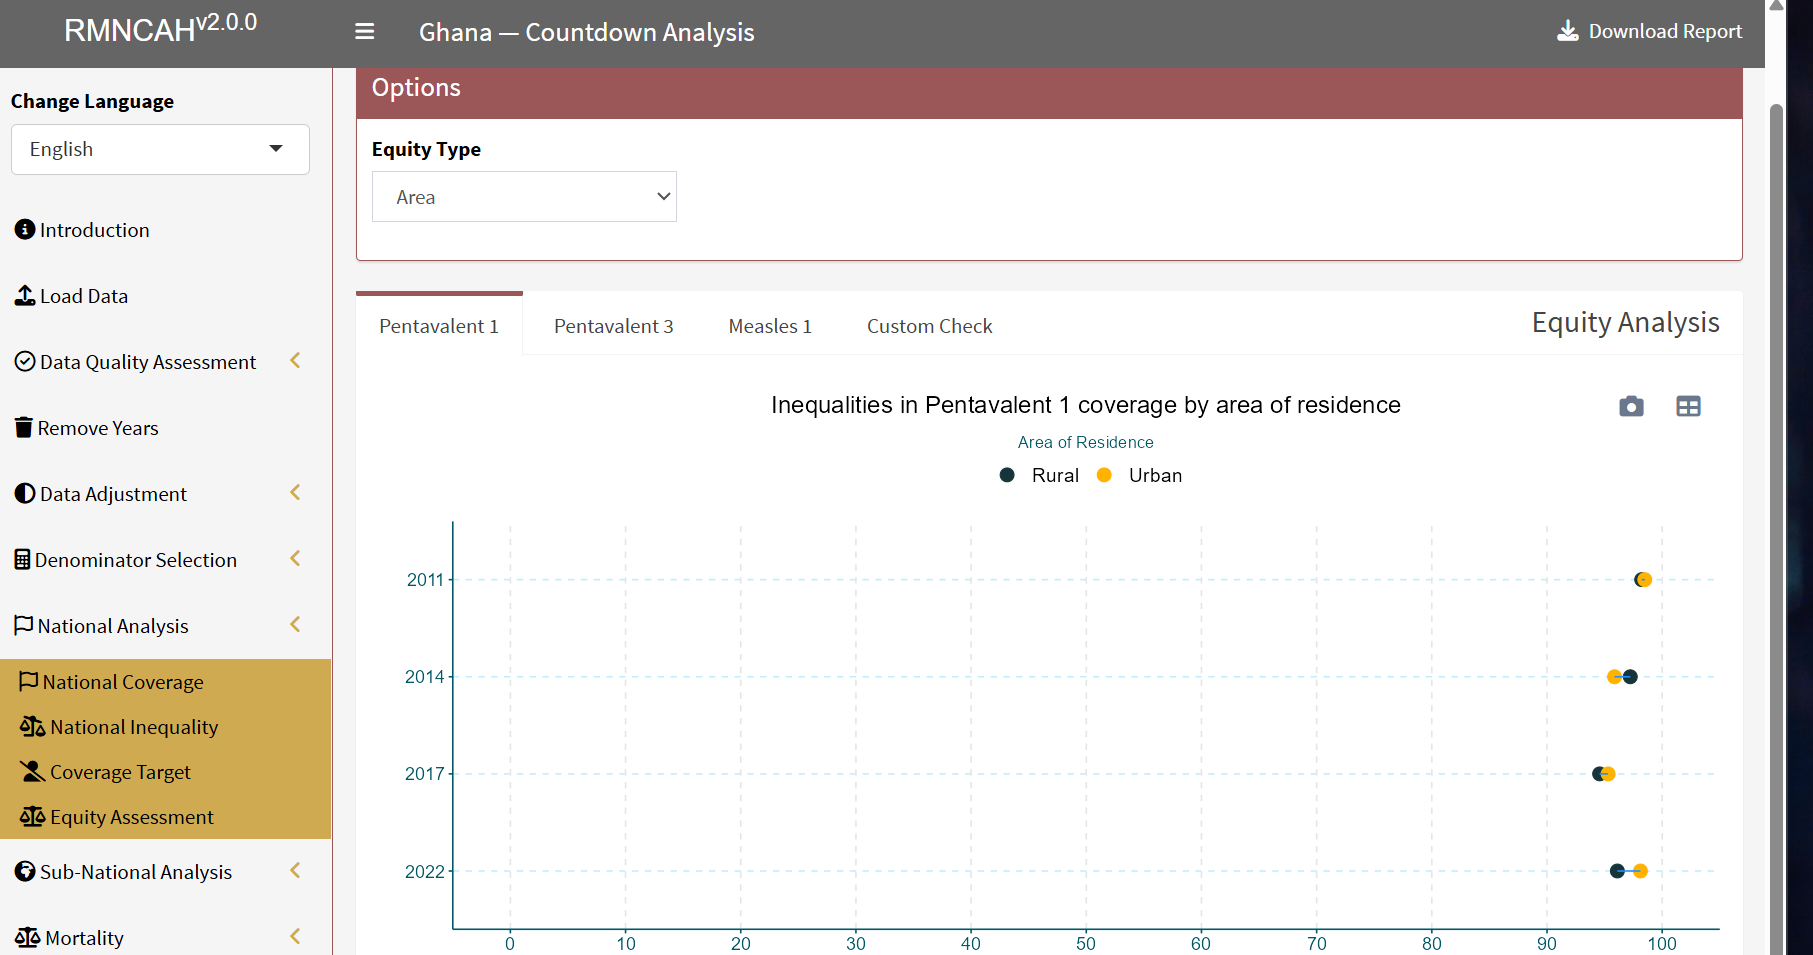This screenshot has height=955, width=1813.
Task: Click the 2022 Rural data point
Action: [x=1617, y=871]
